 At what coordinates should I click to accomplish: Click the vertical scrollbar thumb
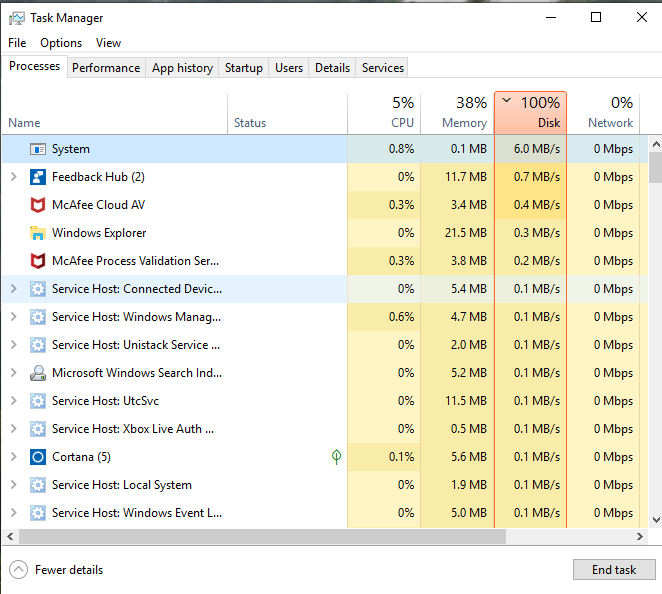[x=656, y=168]
